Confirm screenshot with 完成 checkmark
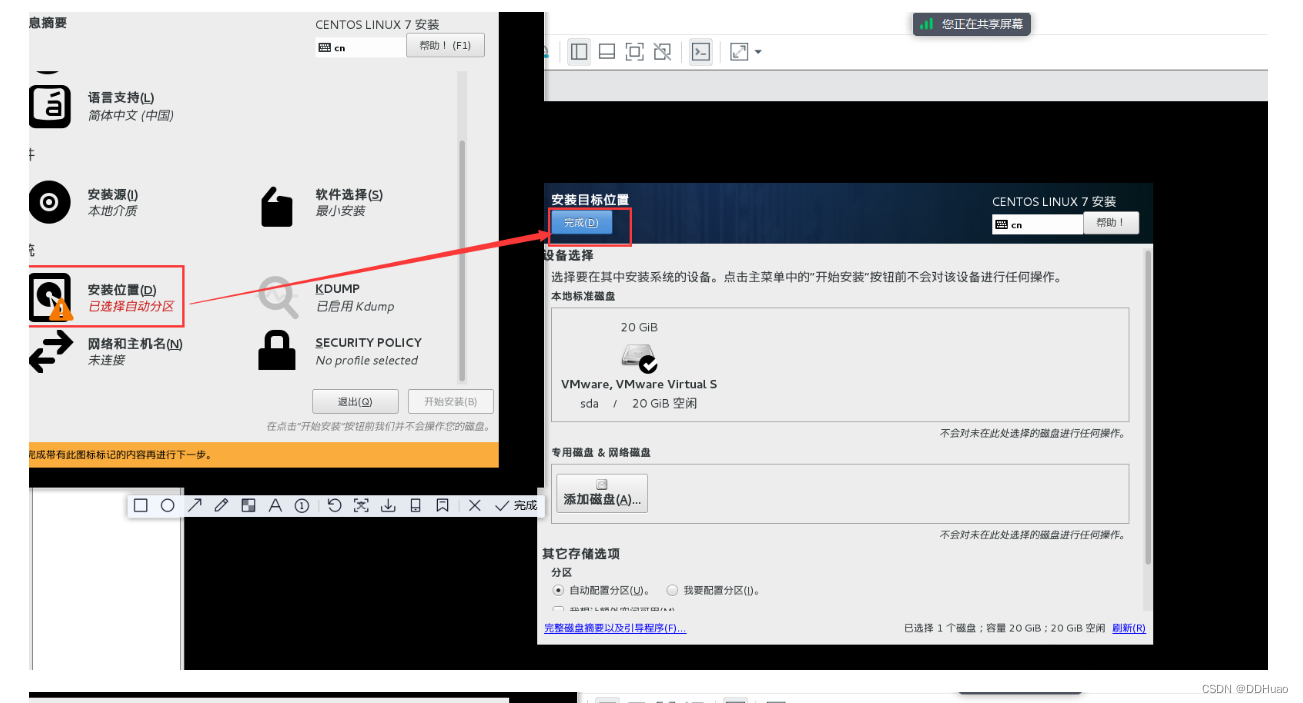Image resolution: width=1303 pixels, height=703 pixels. pos(516,506)
